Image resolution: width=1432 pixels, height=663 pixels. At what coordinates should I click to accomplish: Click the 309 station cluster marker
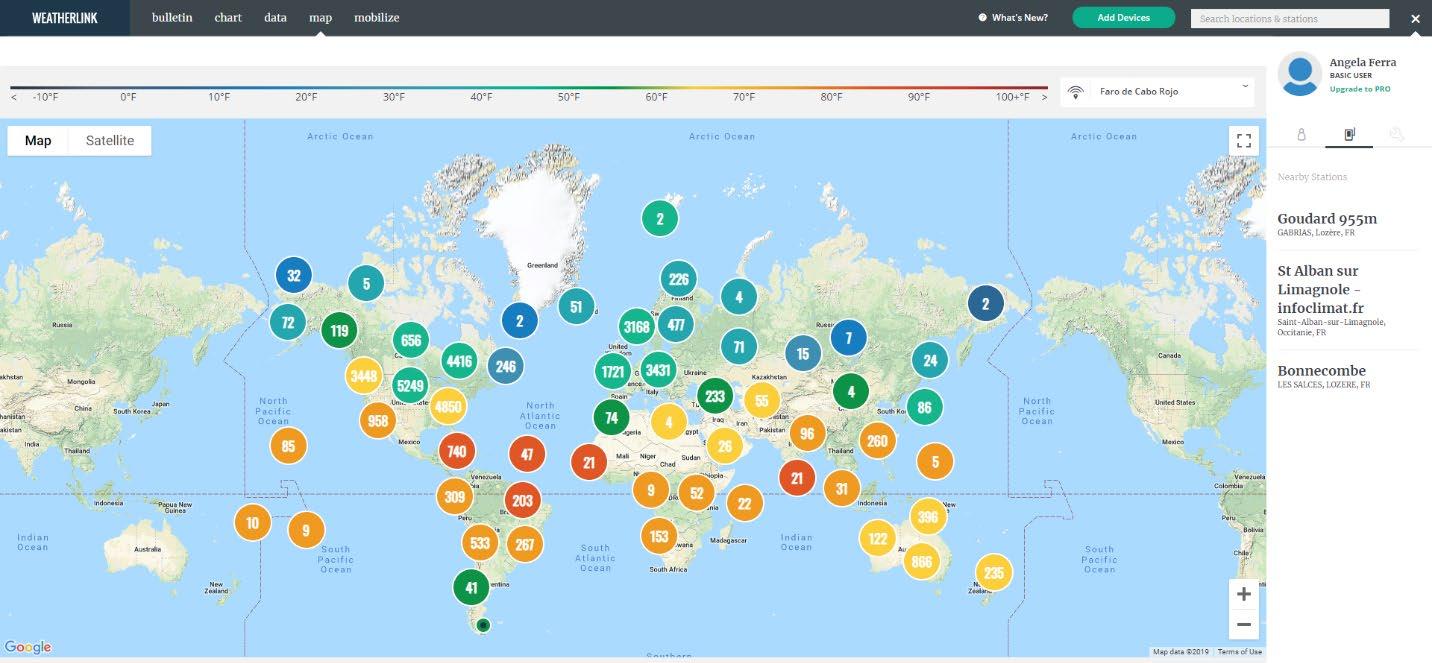coord(455,496)
